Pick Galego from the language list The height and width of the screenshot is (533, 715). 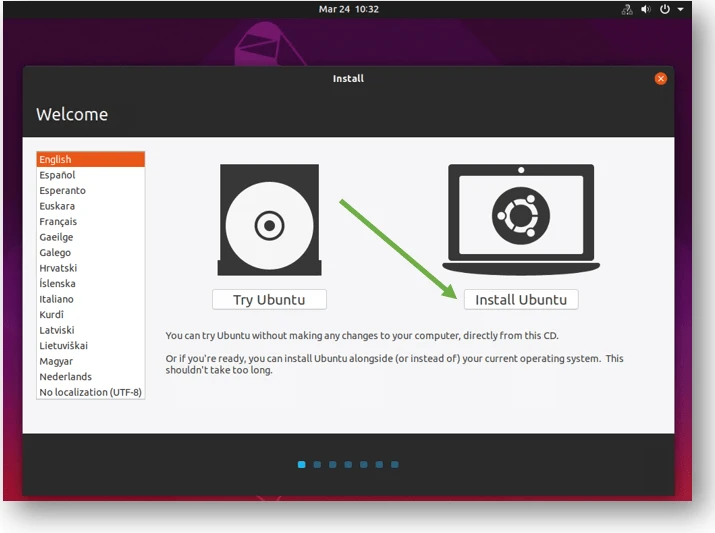90,252
